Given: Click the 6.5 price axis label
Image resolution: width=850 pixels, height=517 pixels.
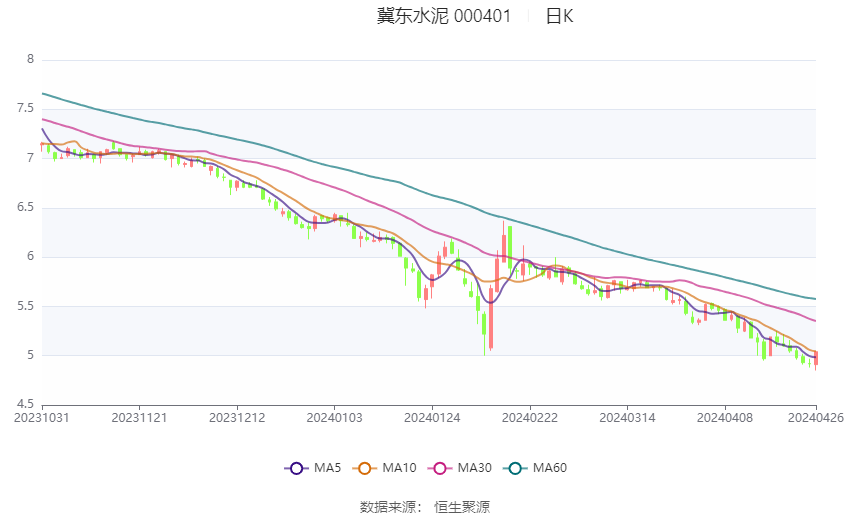Looking at the screenshot, I should coord(25,207).
